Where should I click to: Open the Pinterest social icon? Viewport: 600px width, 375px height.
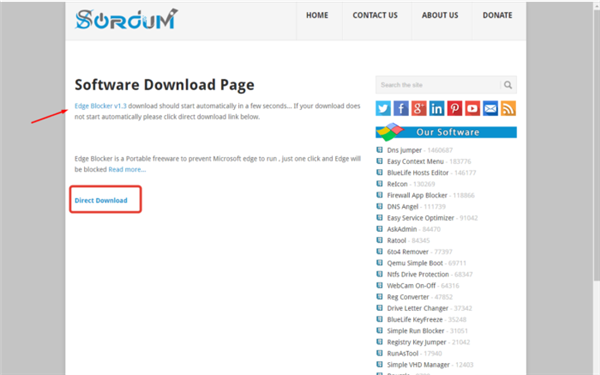(455, 108)
